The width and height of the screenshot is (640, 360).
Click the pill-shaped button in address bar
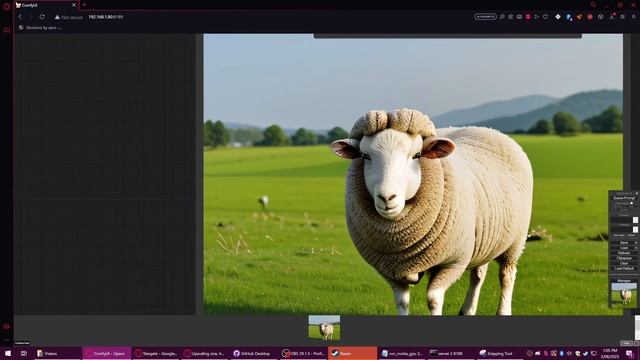[485, 17]
